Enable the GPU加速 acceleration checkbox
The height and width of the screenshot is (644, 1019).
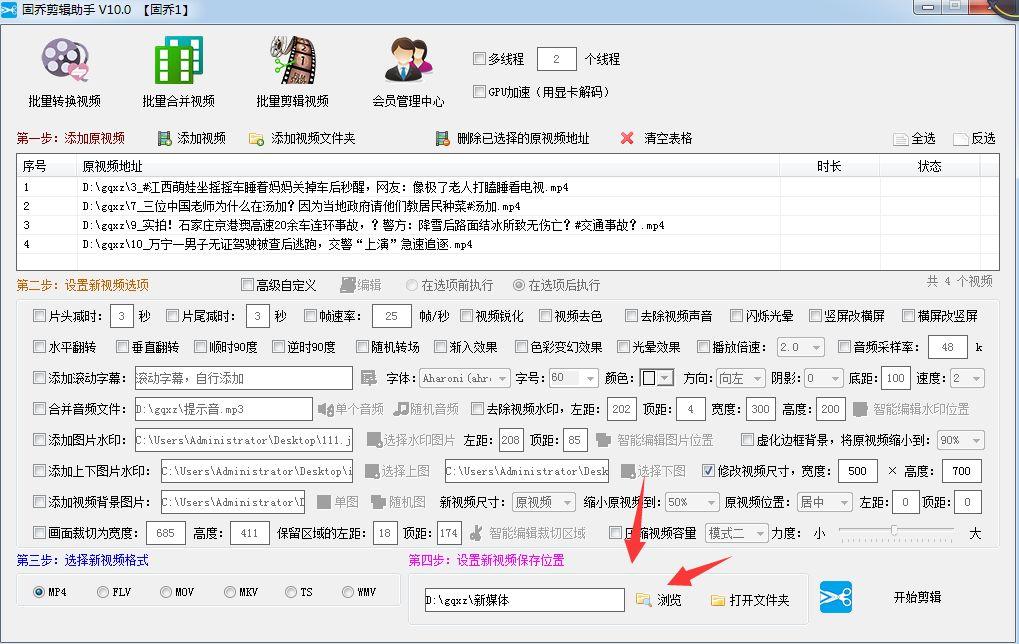478,91
